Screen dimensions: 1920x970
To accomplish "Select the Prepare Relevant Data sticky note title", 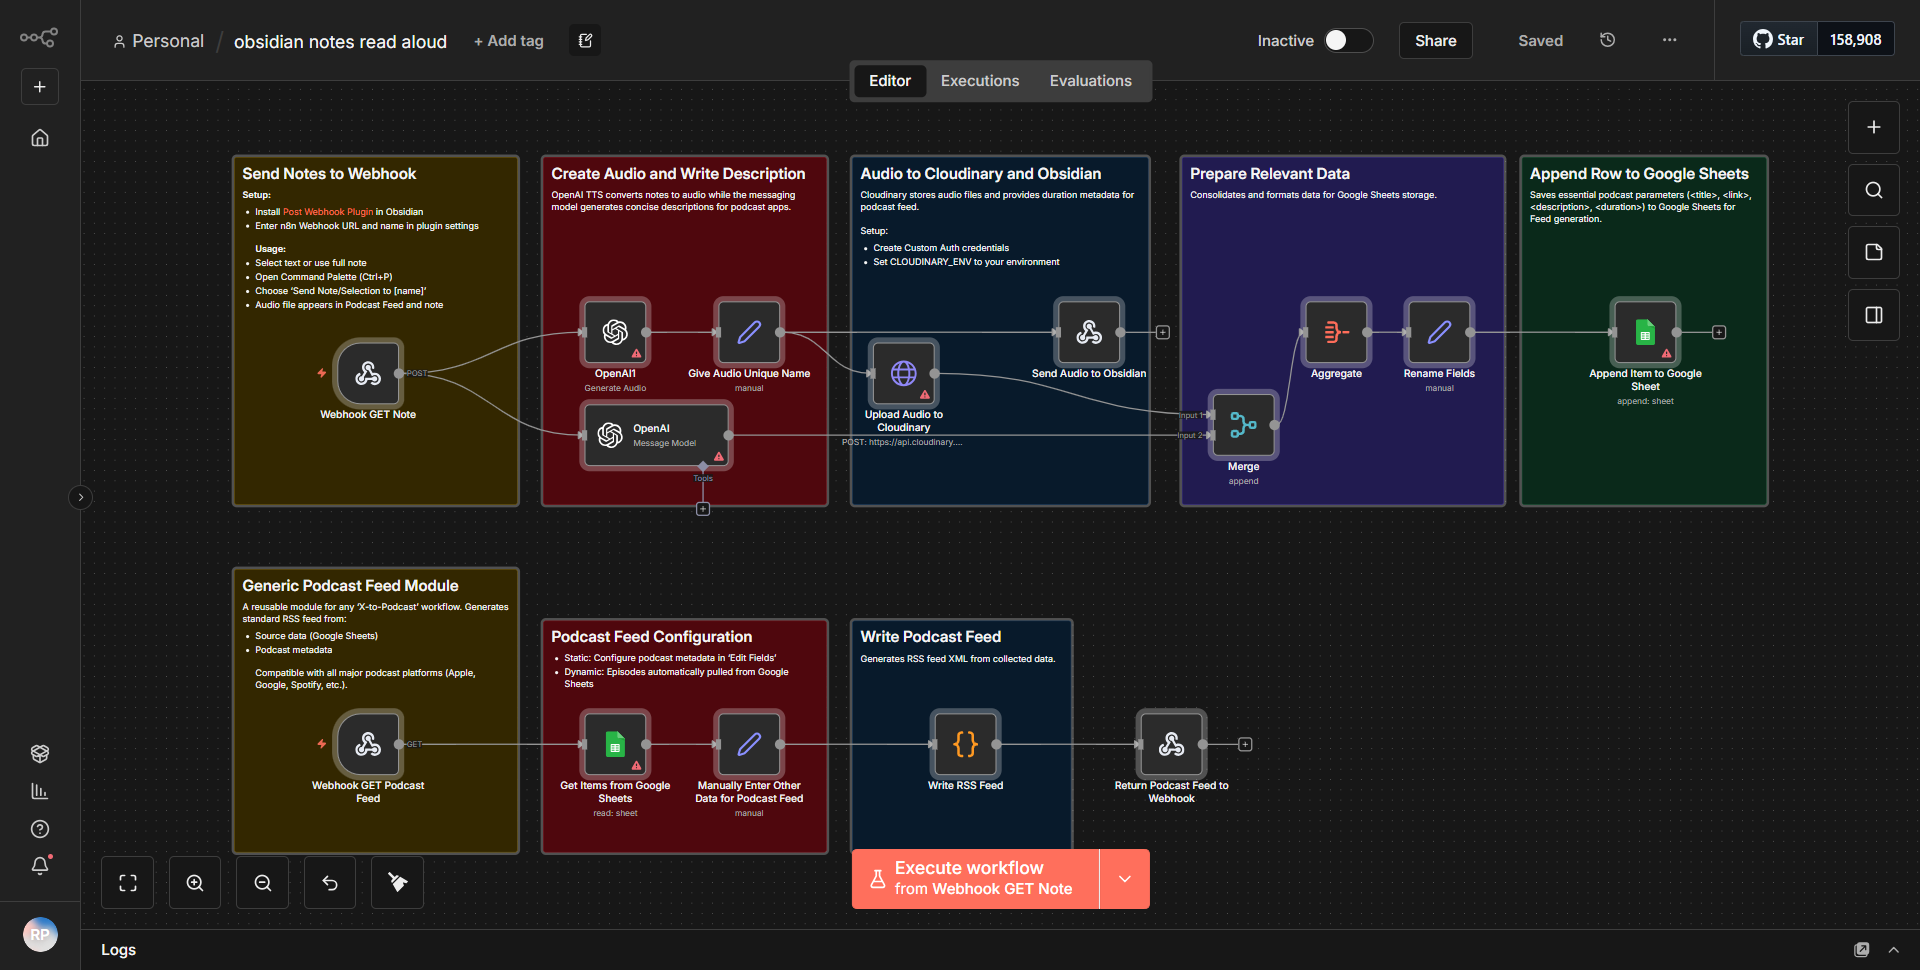I will click(x=1270, y=174).
